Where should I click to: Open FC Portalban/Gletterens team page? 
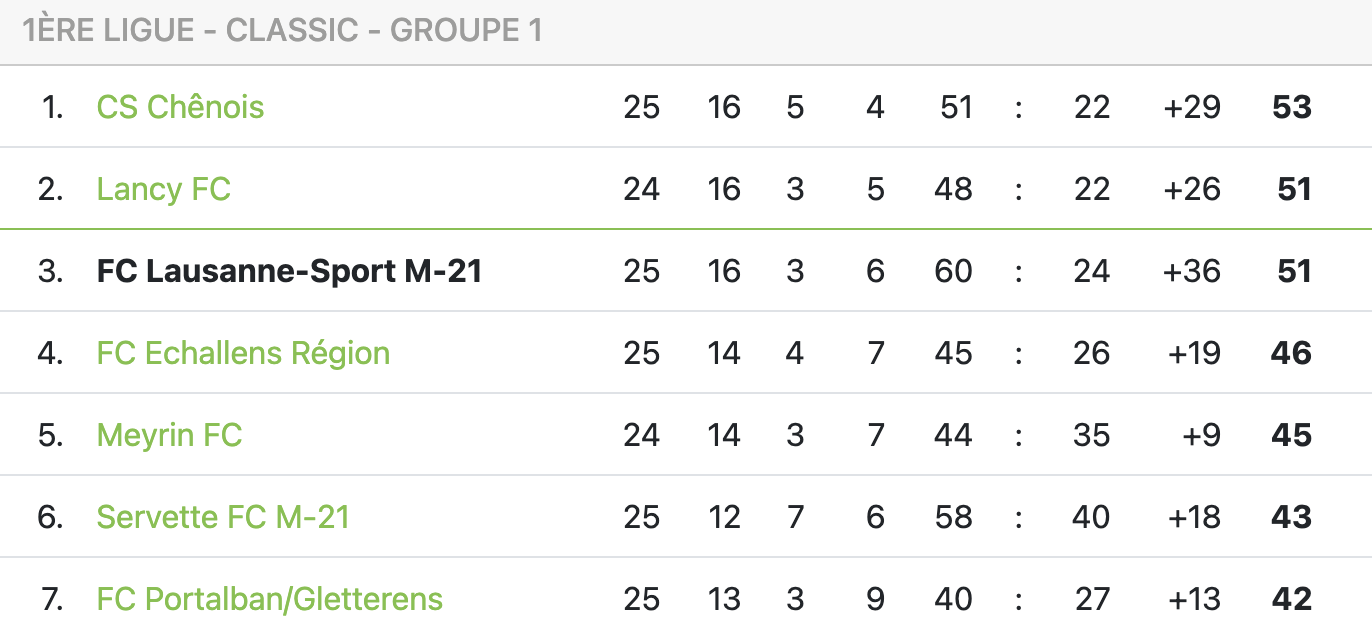[x=269, y=599]
